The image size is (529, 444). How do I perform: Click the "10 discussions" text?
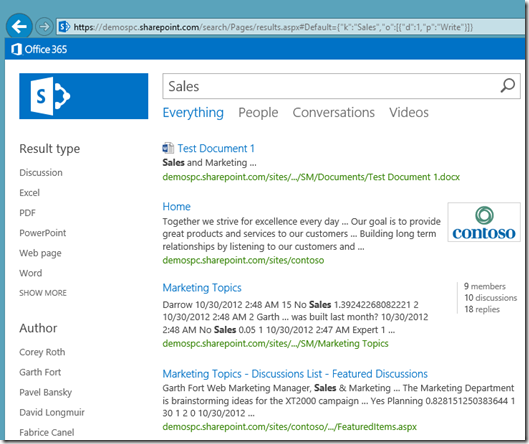491,298
